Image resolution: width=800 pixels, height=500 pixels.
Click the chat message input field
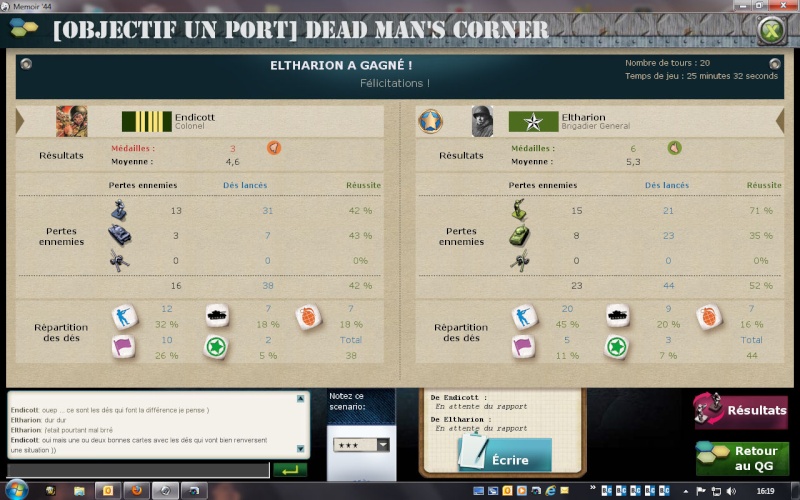tap(138, 470)
